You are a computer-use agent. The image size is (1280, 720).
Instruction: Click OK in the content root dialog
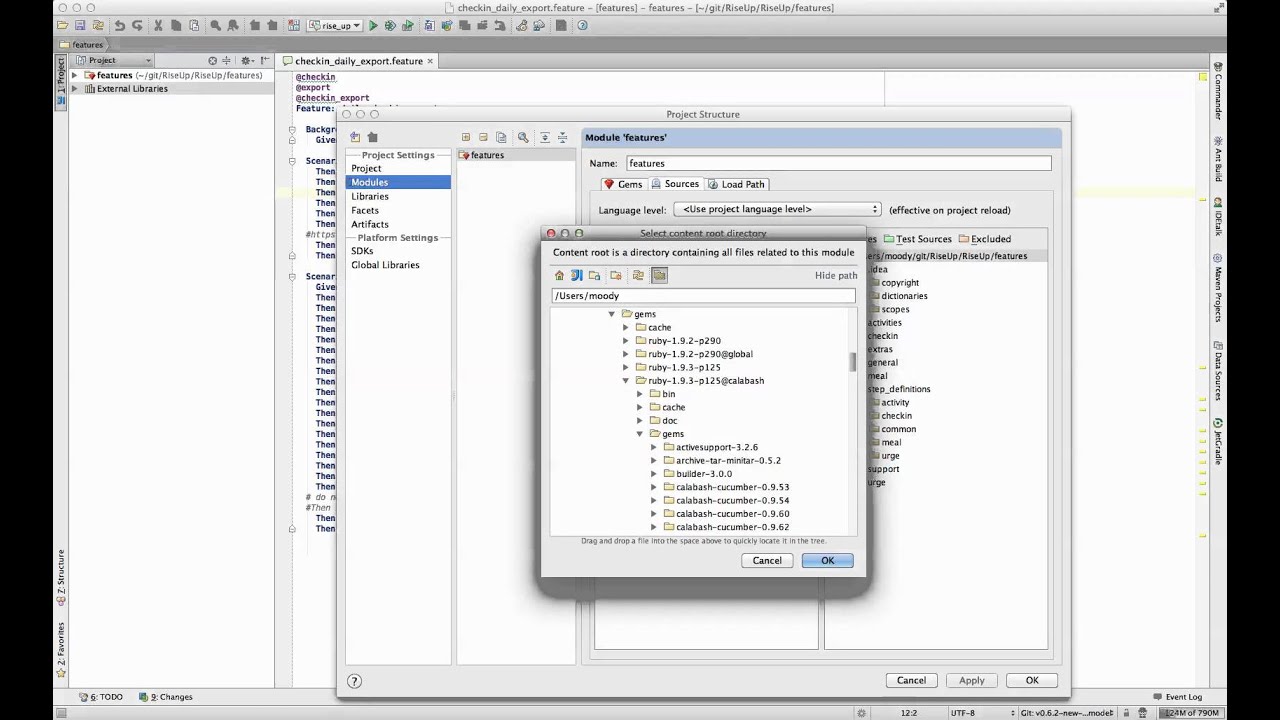(827, 561)
